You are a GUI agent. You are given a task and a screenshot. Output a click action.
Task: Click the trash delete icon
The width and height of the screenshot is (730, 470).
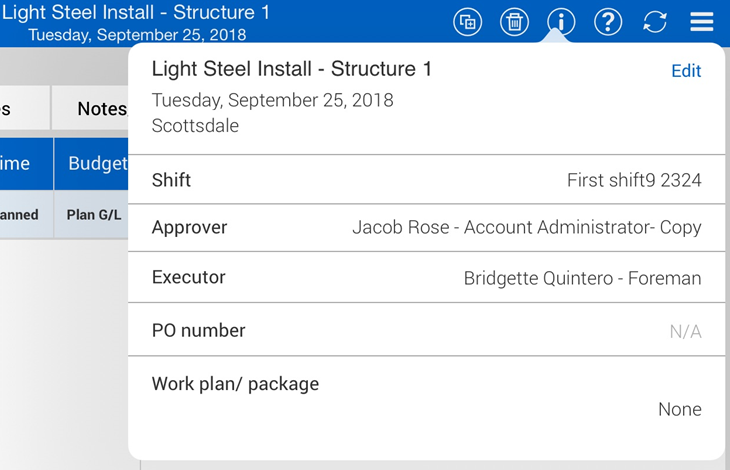pos(514,21)
